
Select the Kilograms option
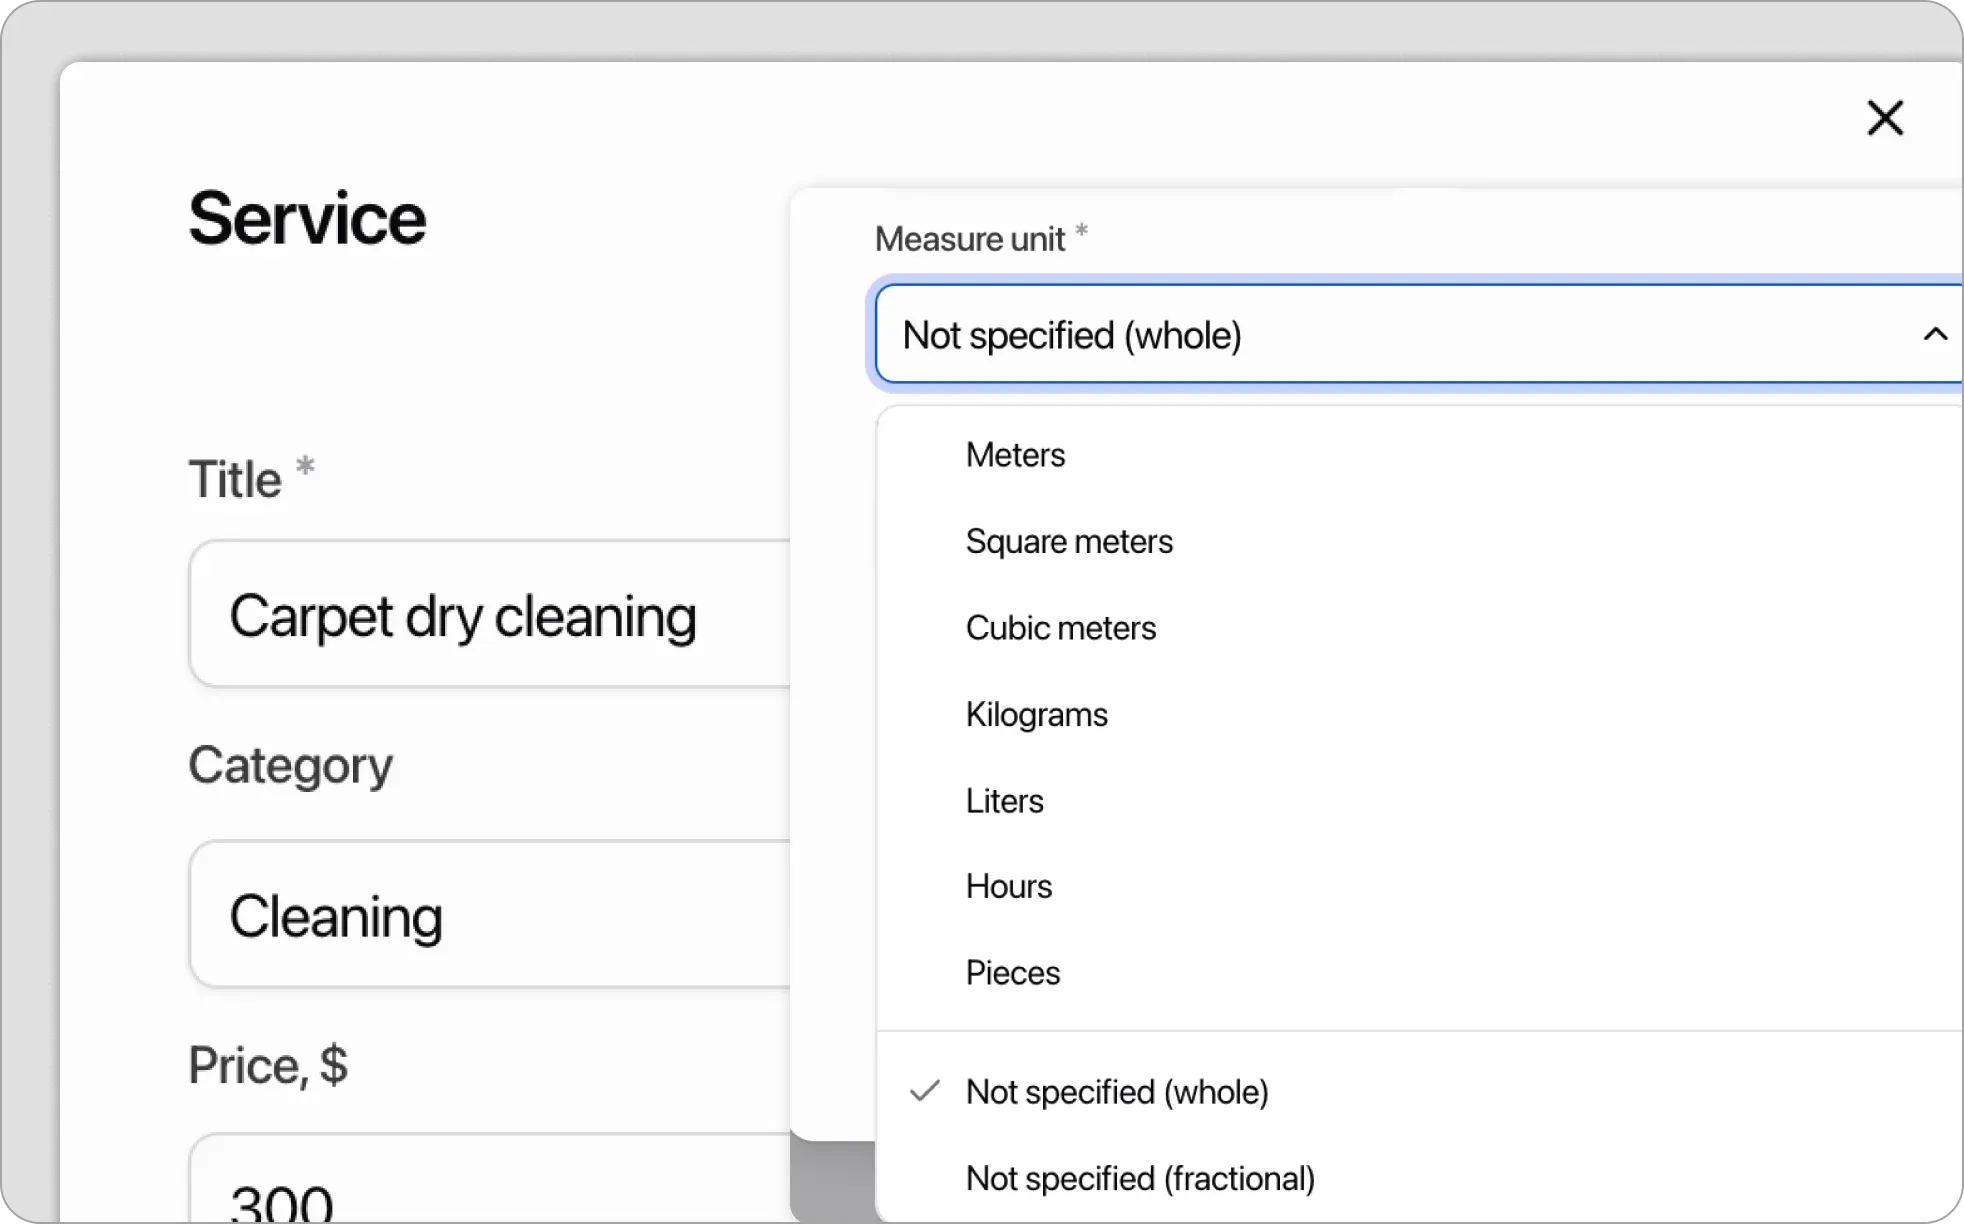(x=1036, y=715)
